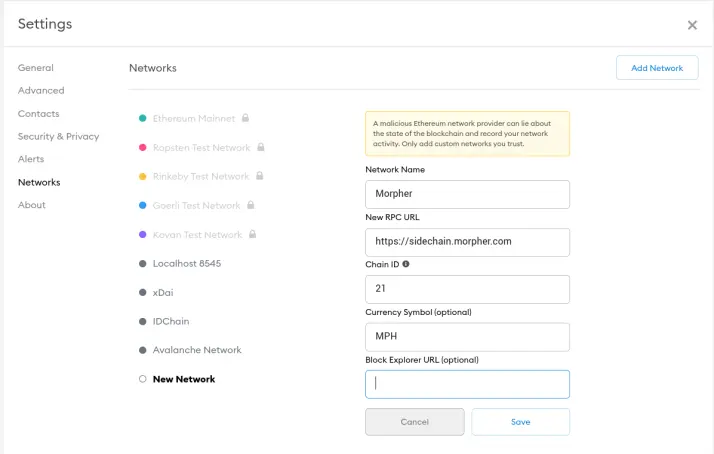This screenshot has width=714, height=454.
Task: Save the new Morpher network
Action: [520, 422]
